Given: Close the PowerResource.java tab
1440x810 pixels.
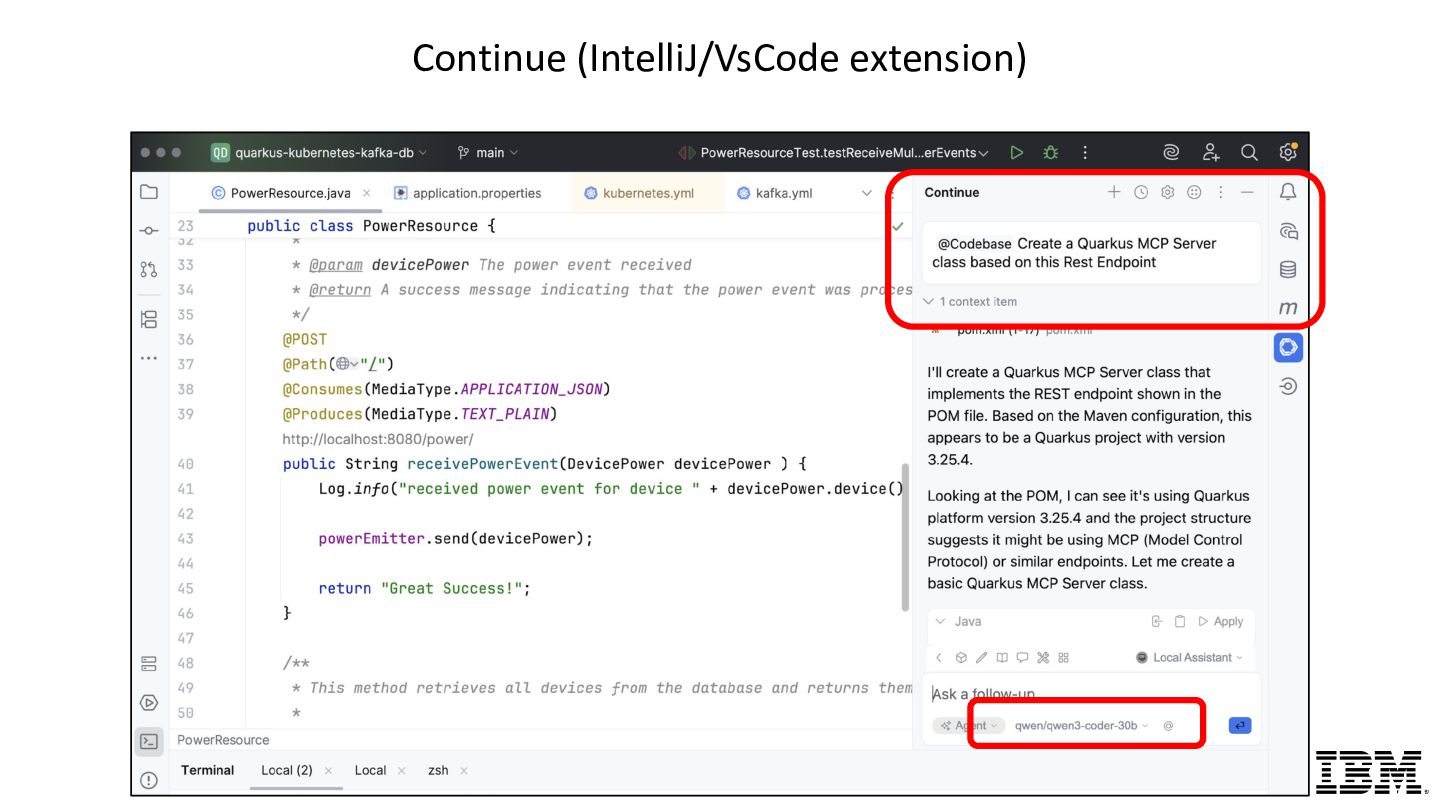Looking at the screenshot, I should 367,193.
